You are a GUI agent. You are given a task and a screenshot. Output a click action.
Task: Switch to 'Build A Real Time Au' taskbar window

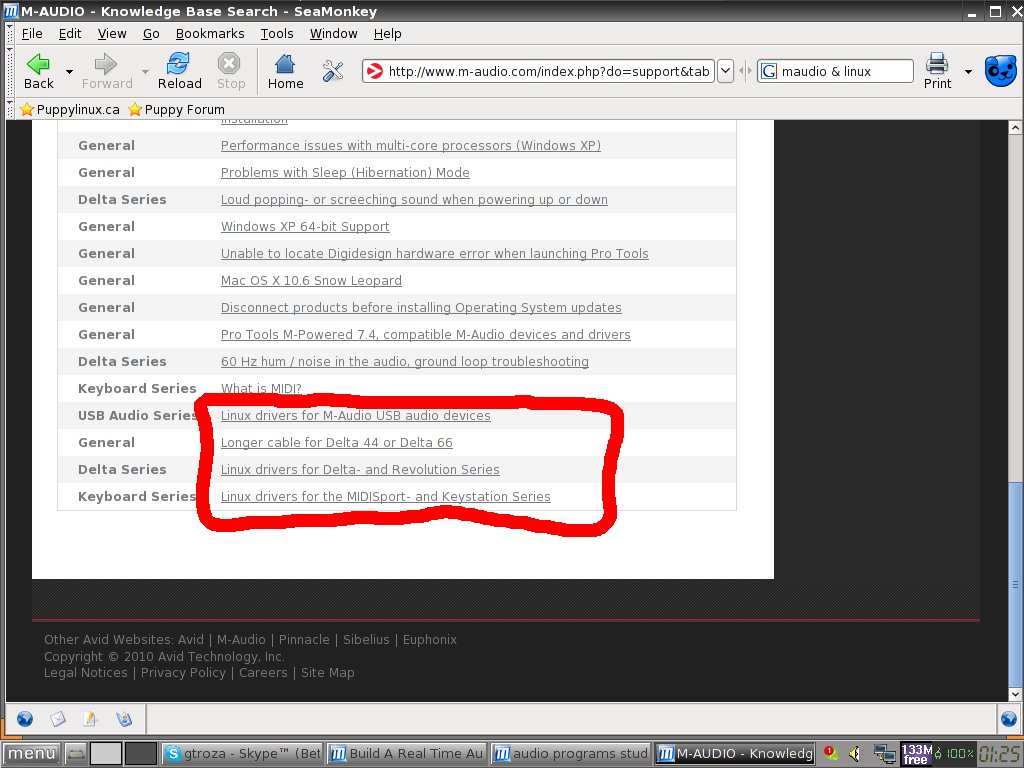406,754
